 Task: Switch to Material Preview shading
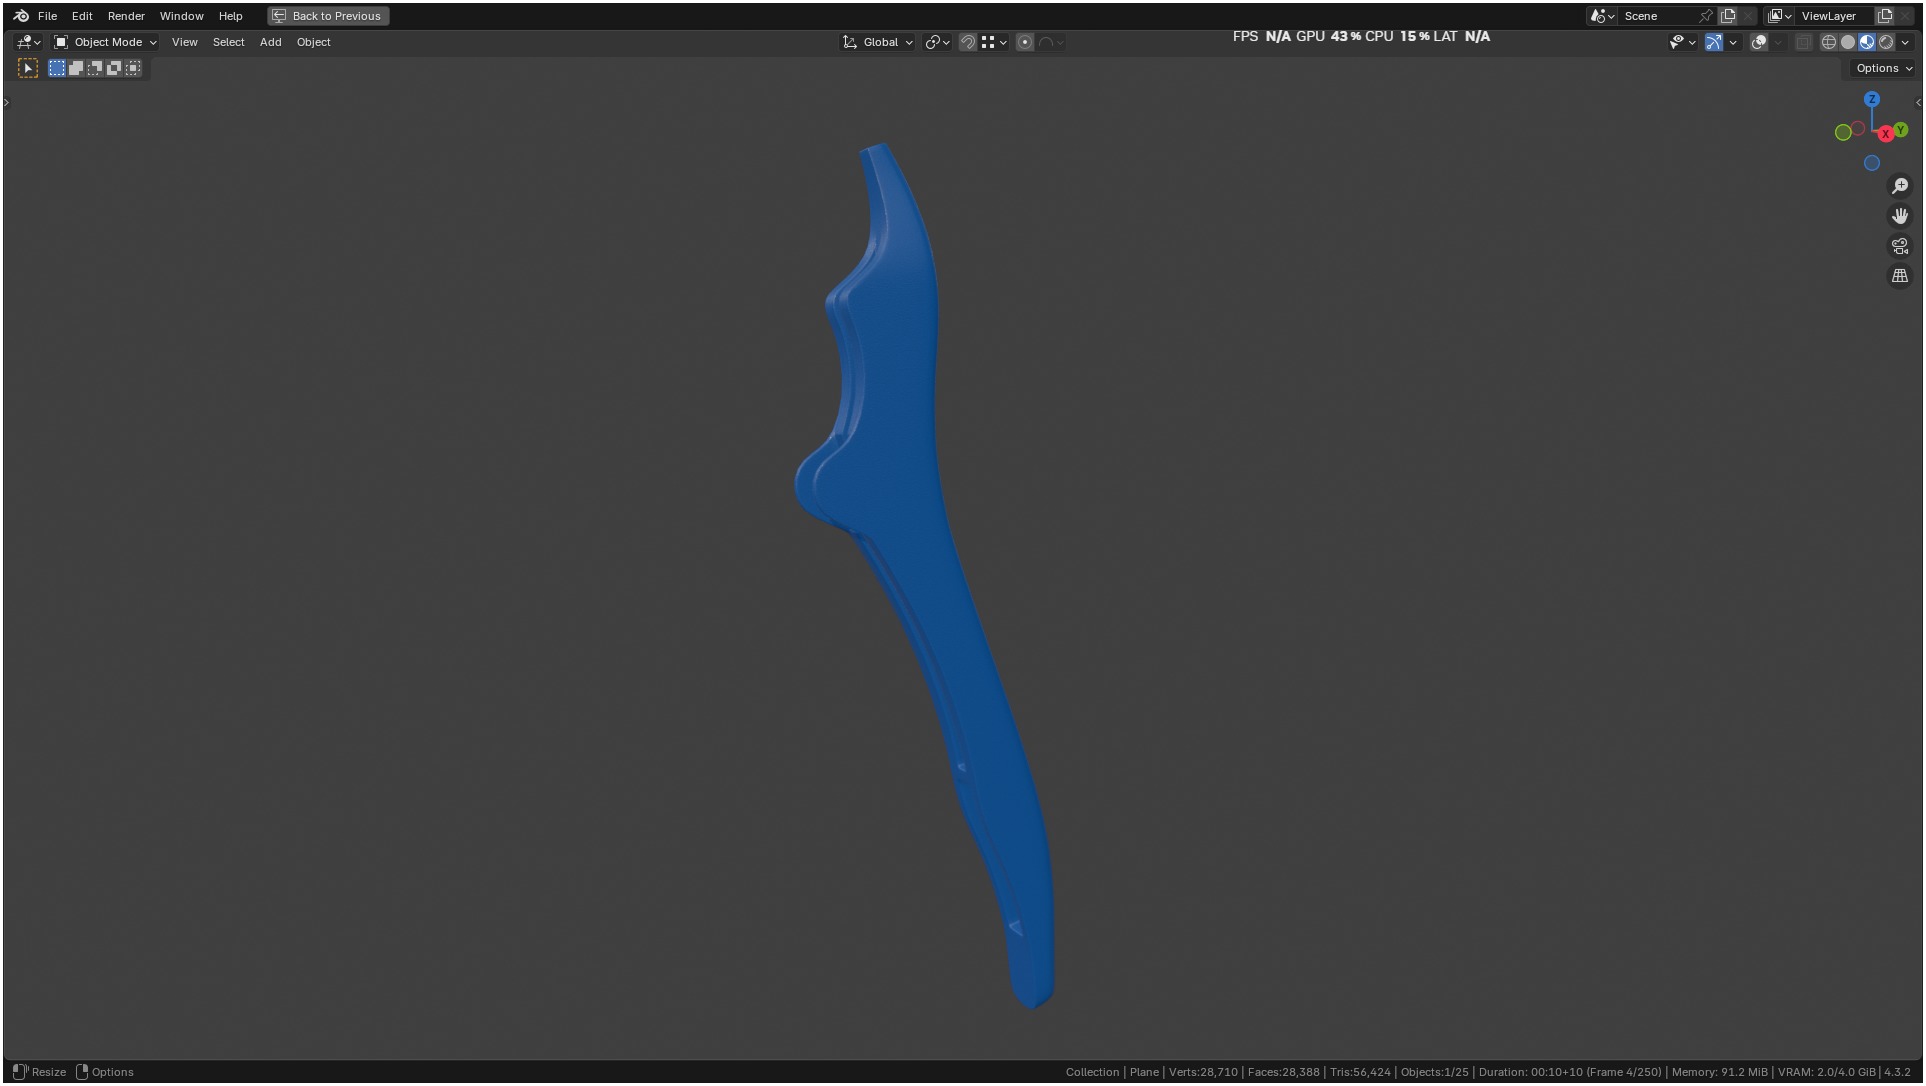1867,42
